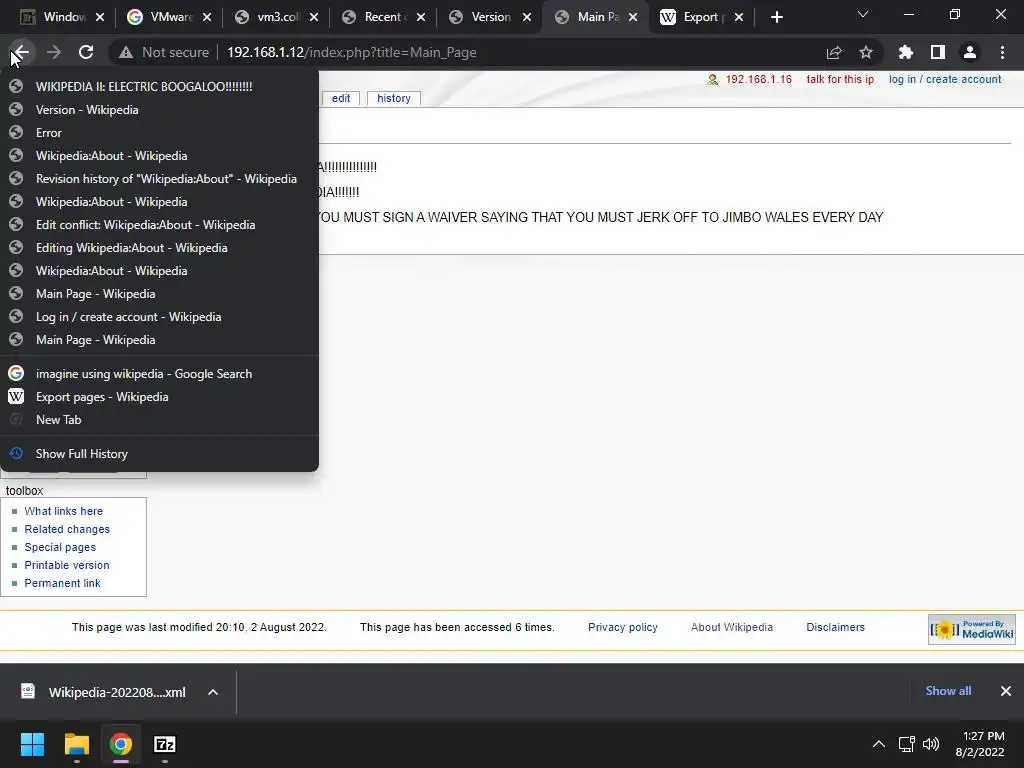Open the wiki edit tab

[x=341, y=98]
